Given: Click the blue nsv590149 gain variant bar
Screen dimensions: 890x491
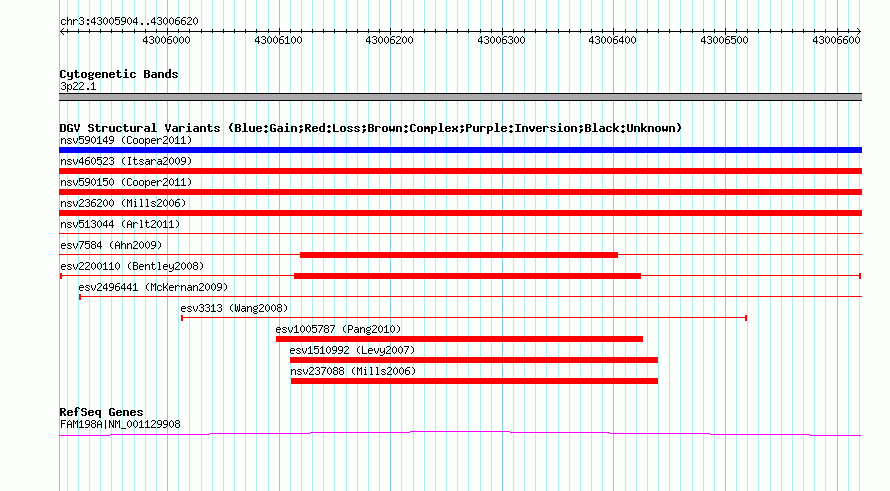Looking at the screenshot, I should pos(460,150).
